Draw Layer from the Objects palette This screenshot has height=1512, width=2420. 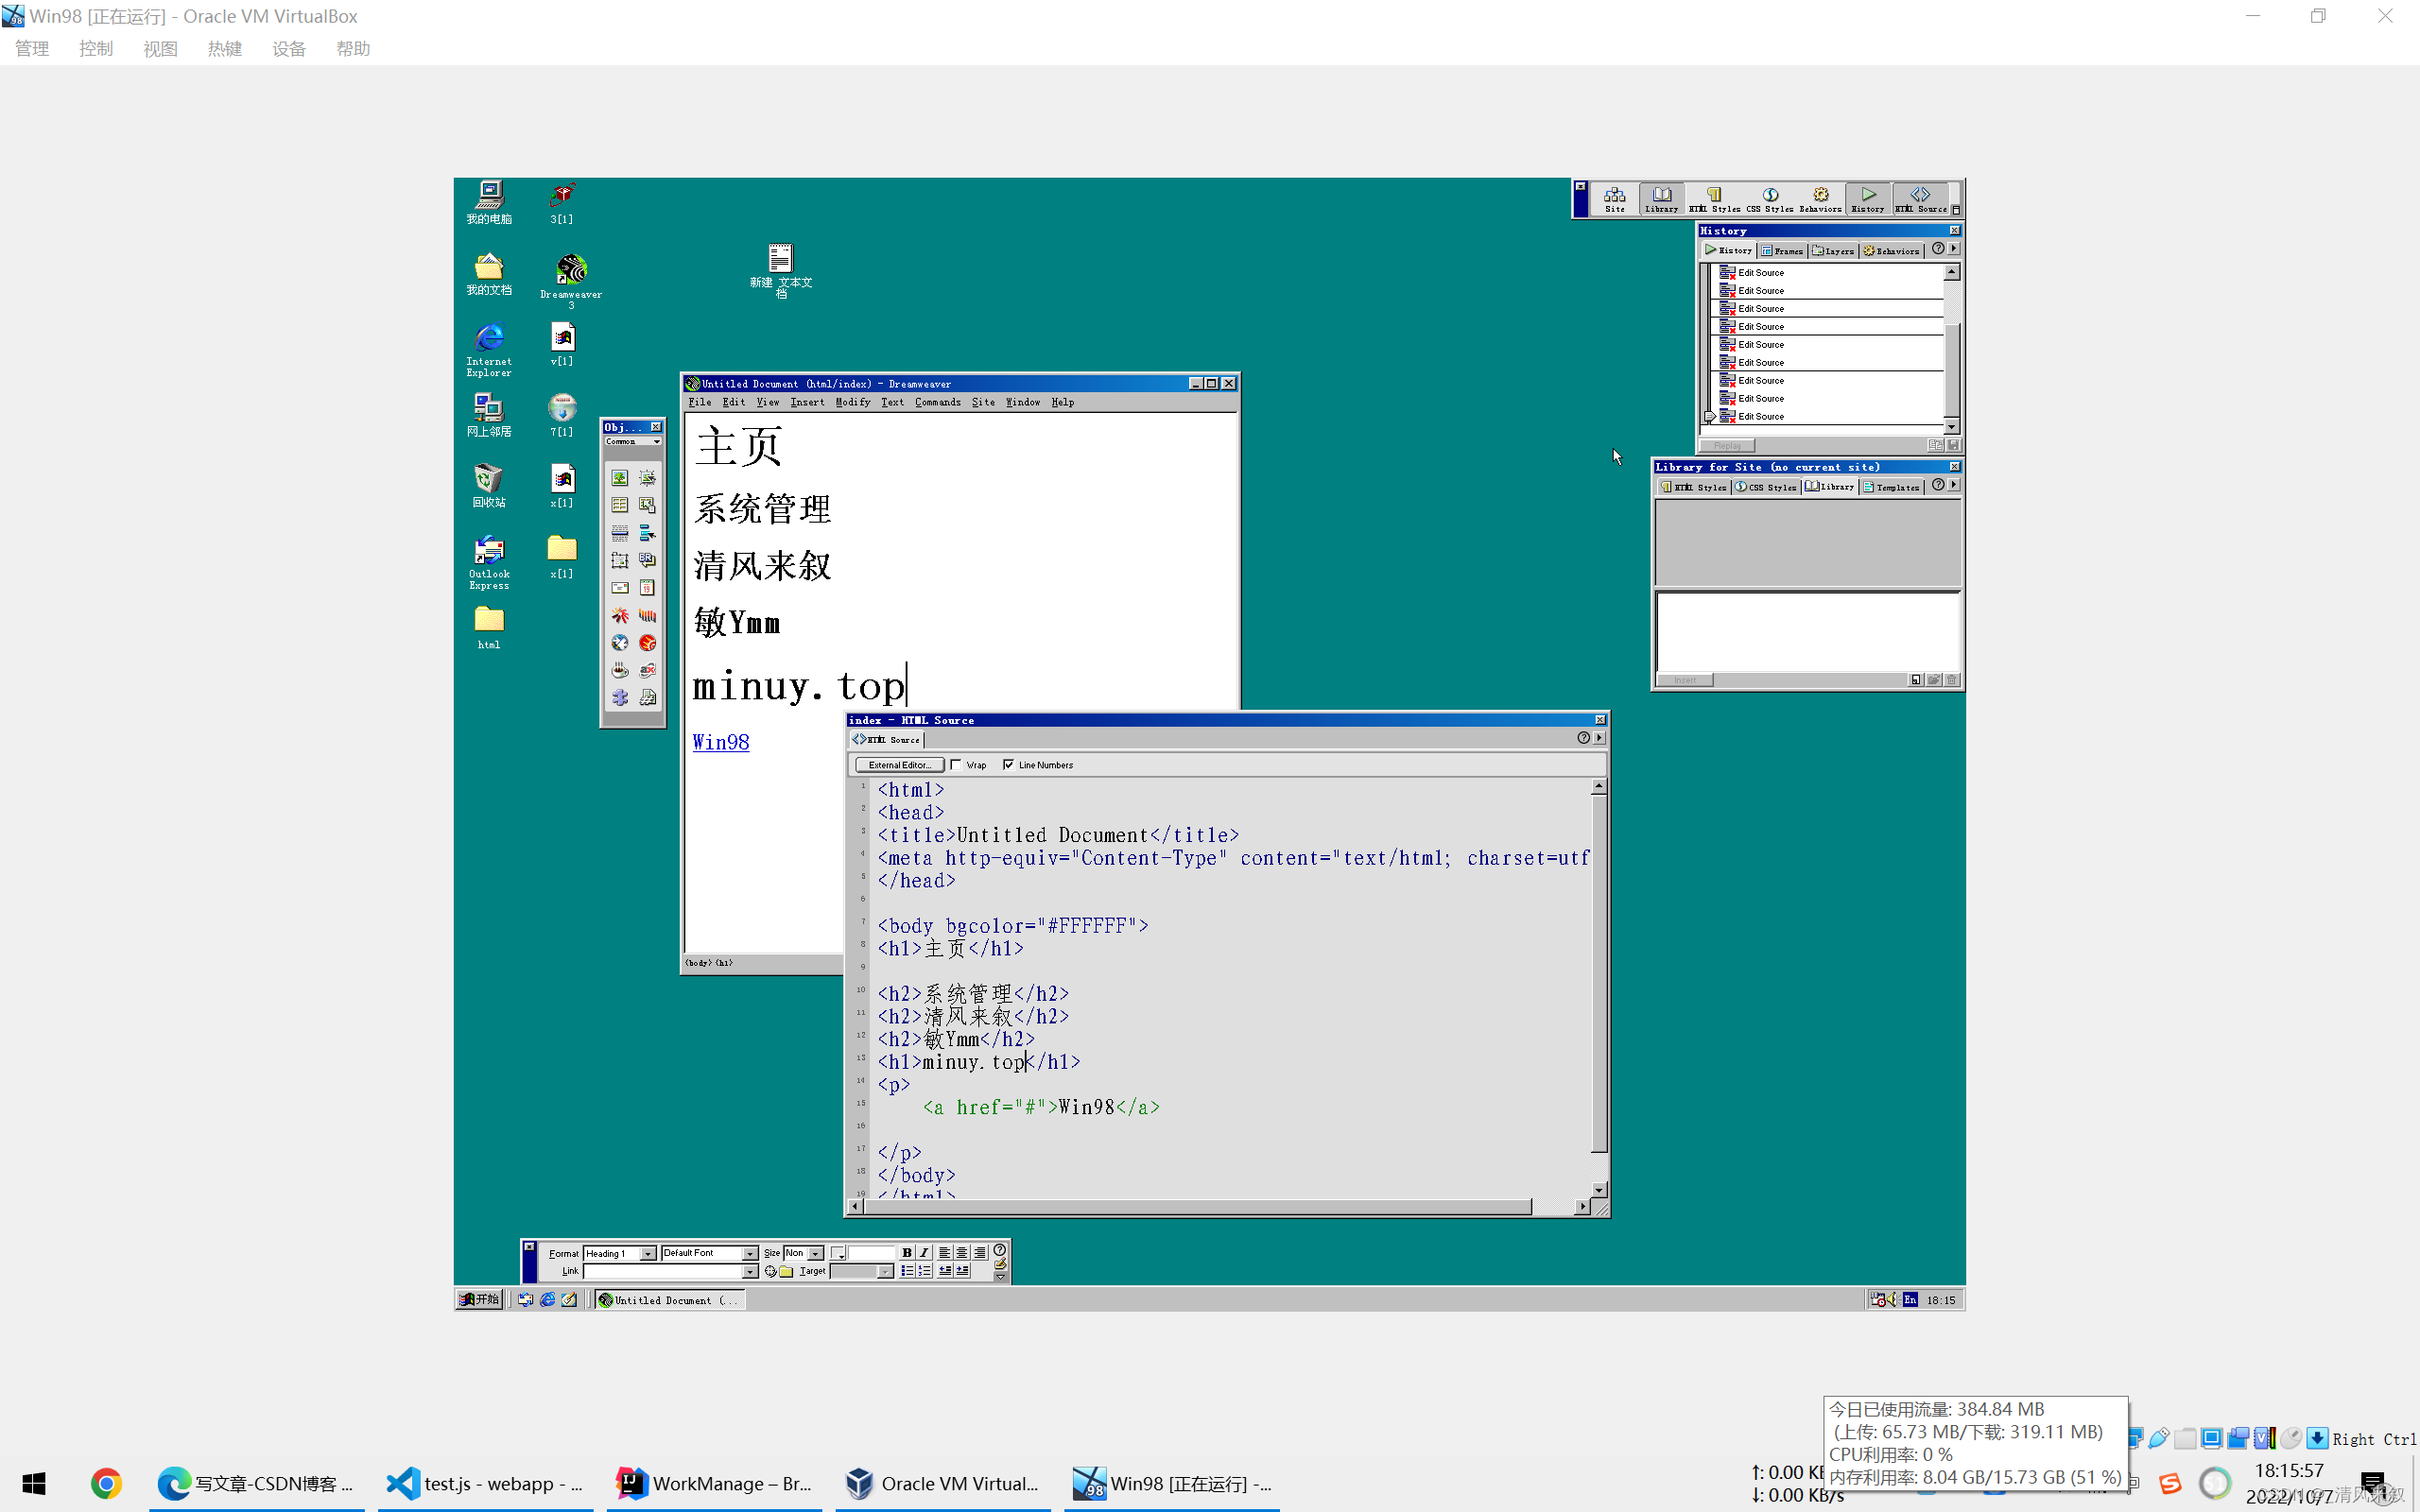(620, 560)
